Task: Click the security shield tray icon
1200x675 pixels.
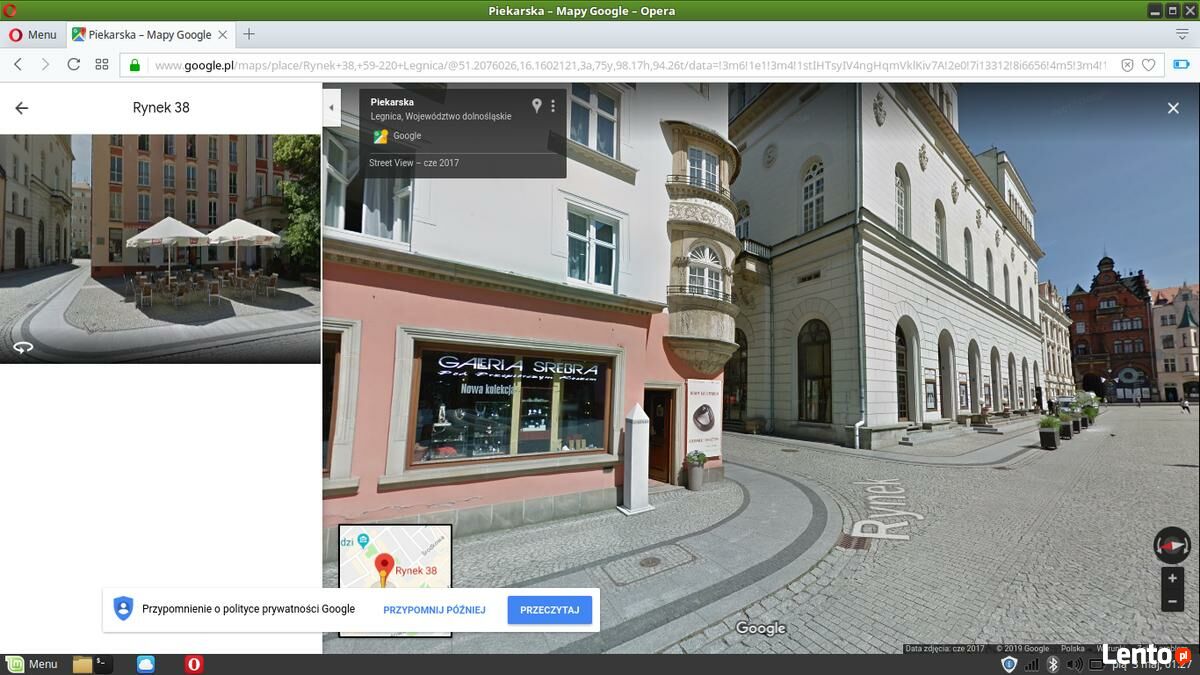Action: tap(1009, 664)
